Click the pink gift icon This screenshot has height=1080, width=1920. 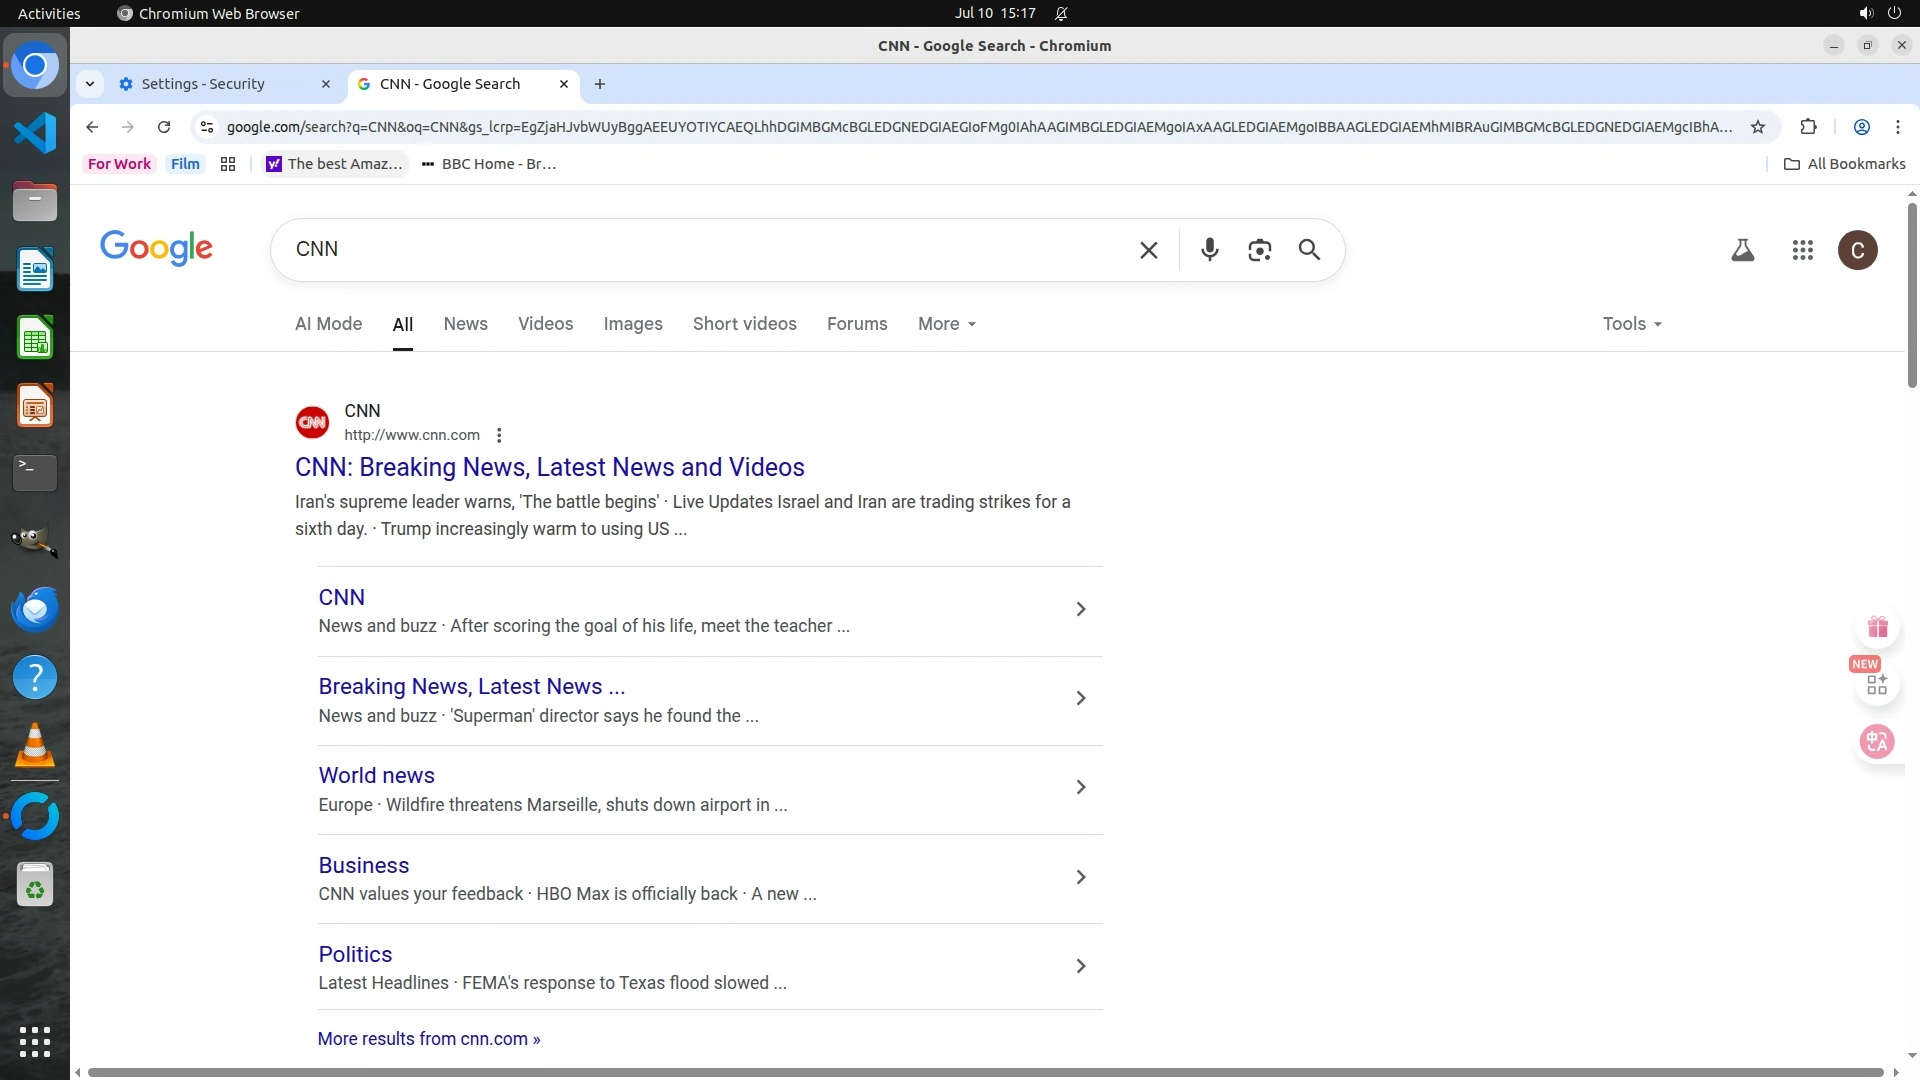1877,627
